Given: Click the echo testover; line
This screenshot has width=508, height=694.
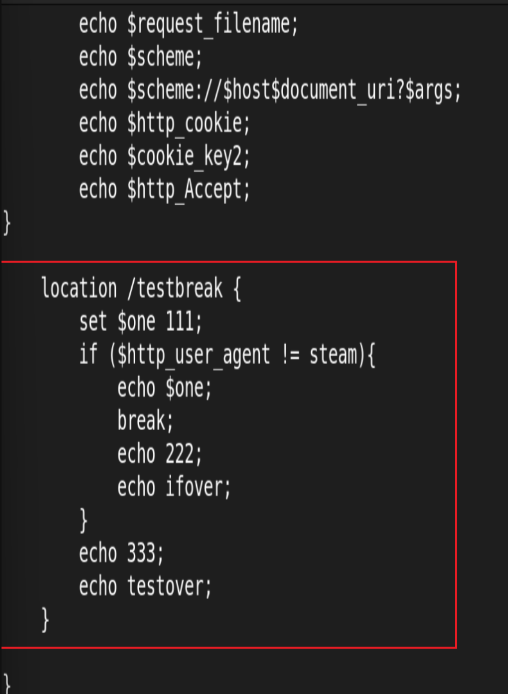Looking at the screenshot, I should 146,586.
